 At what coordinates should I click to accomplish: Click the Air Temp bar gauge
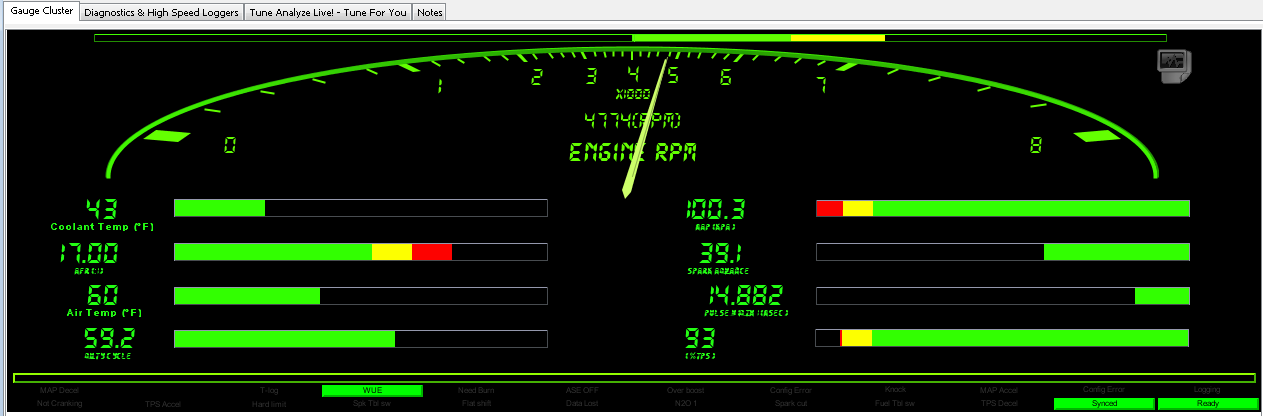[361, 296]
